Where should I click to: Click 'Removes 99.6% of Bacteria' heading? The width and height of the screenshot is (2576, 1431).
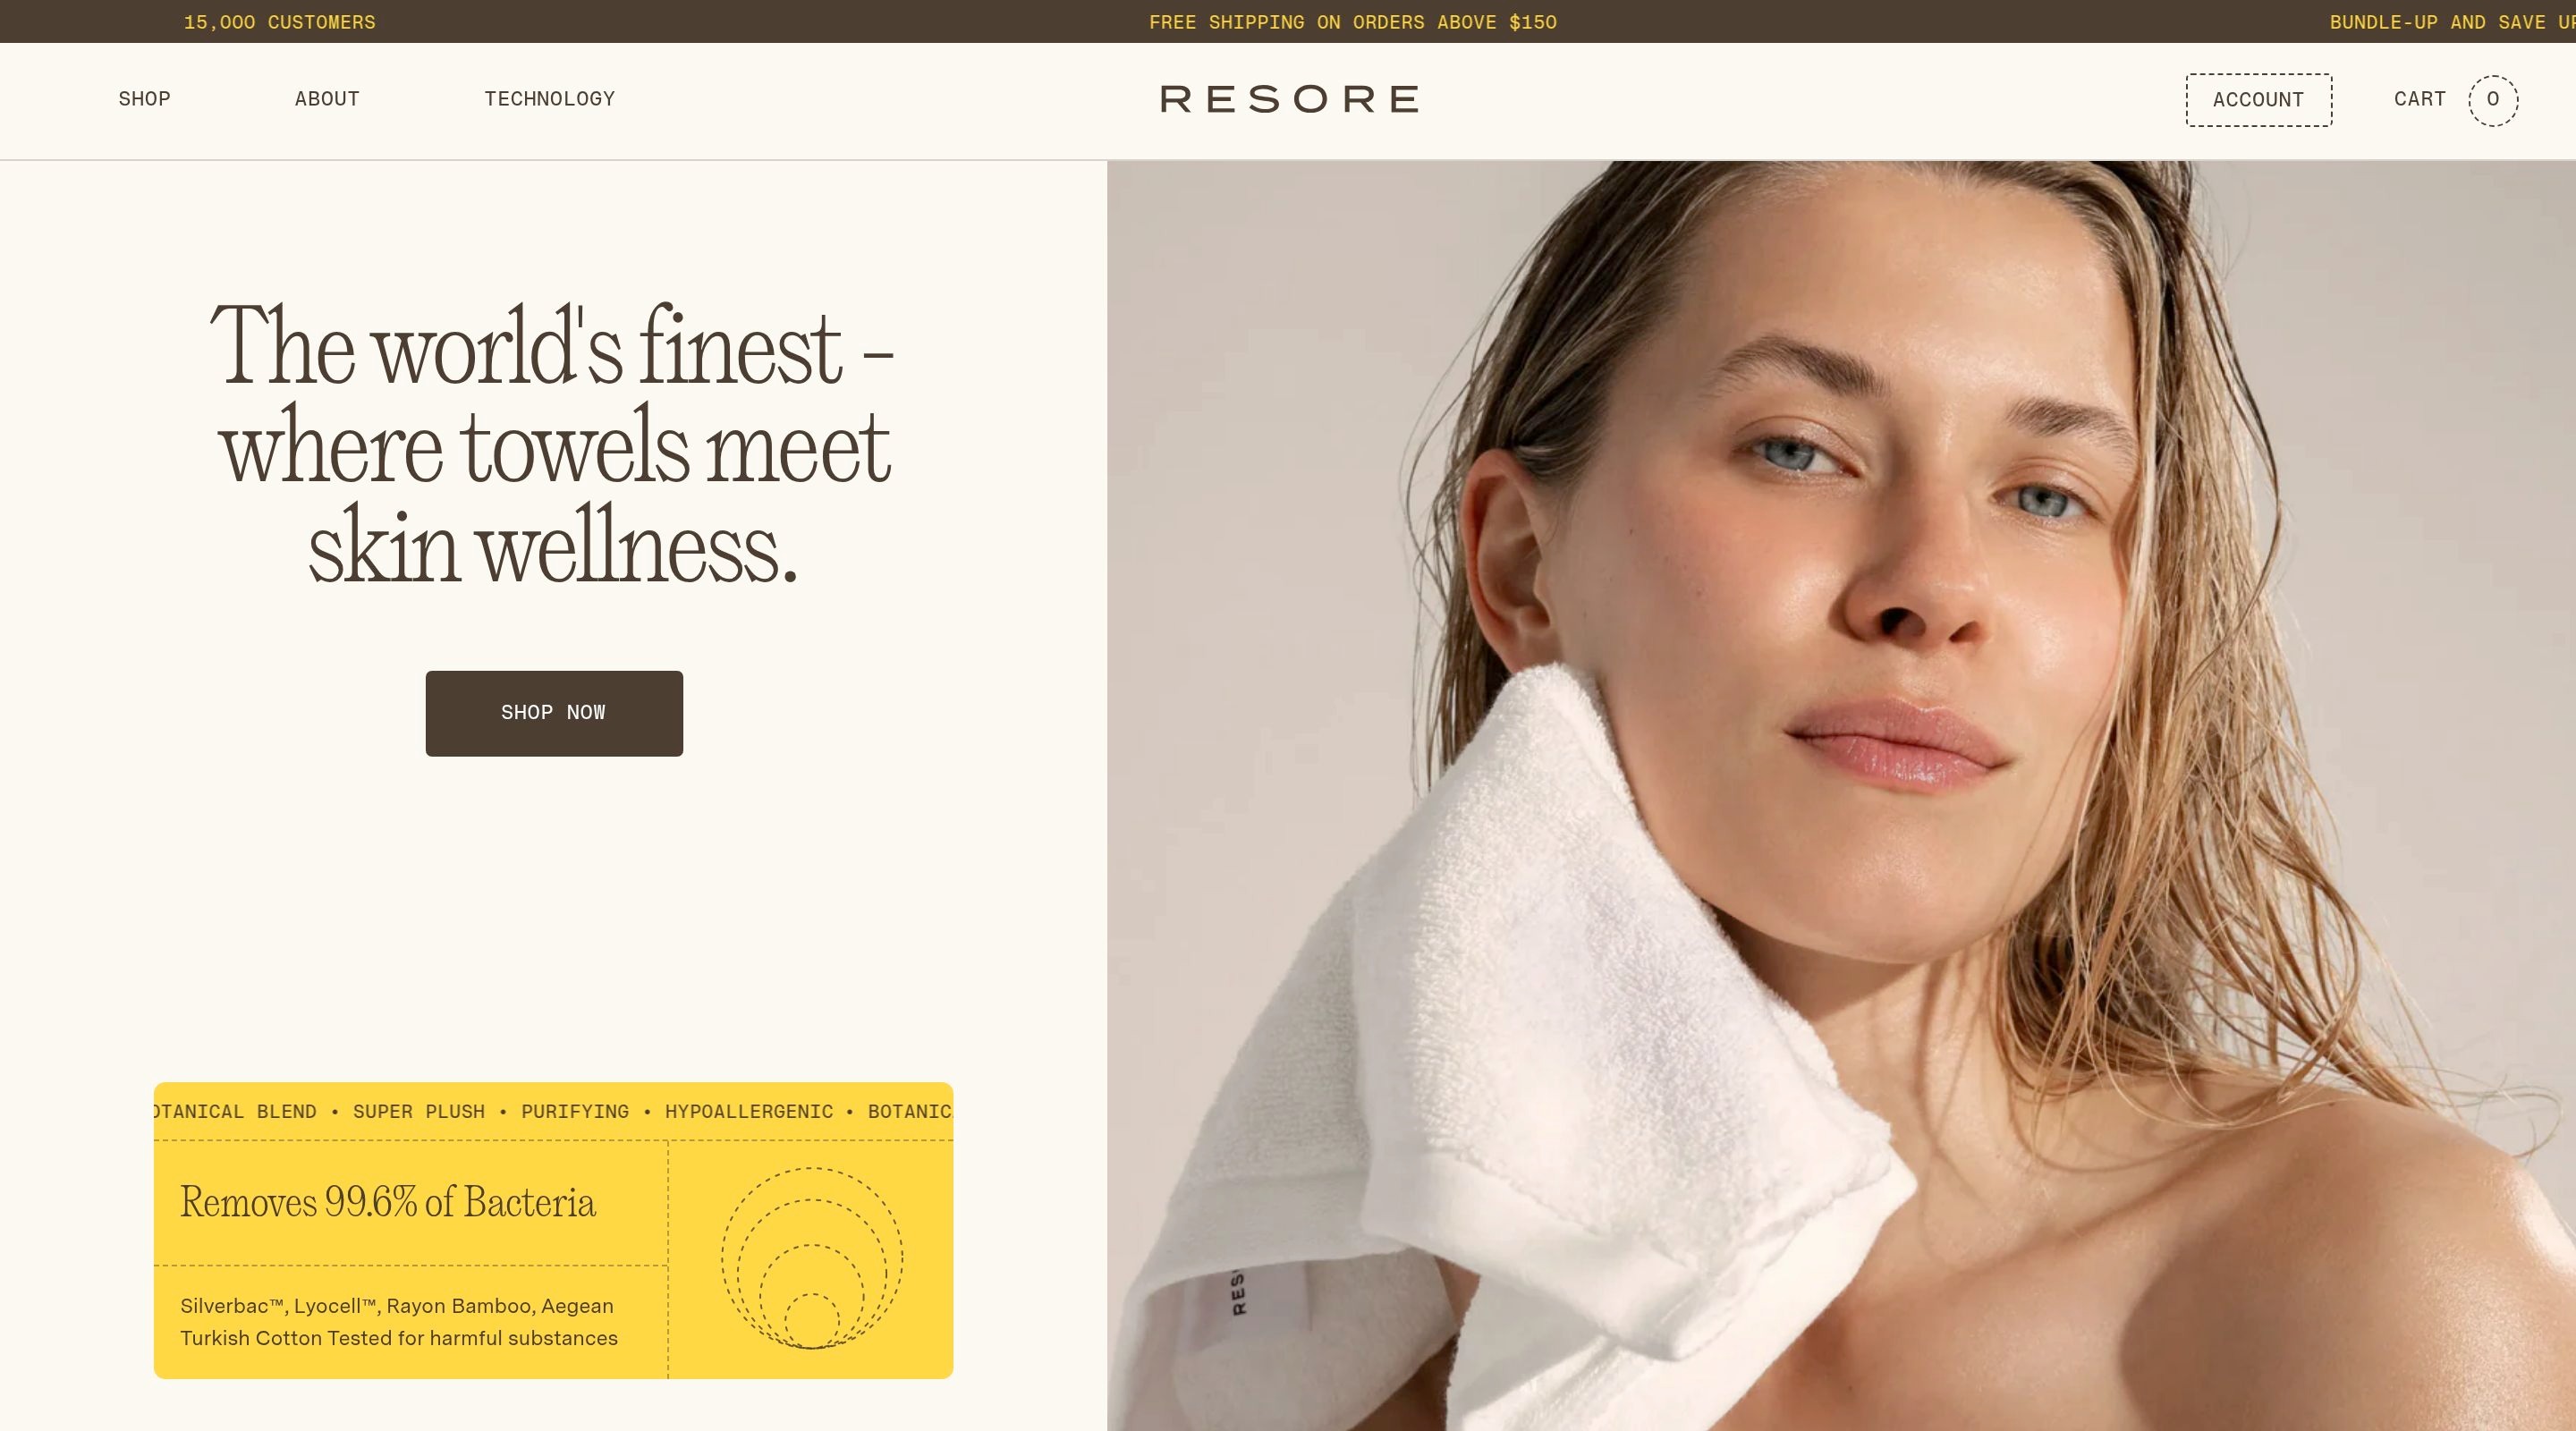388,1202
